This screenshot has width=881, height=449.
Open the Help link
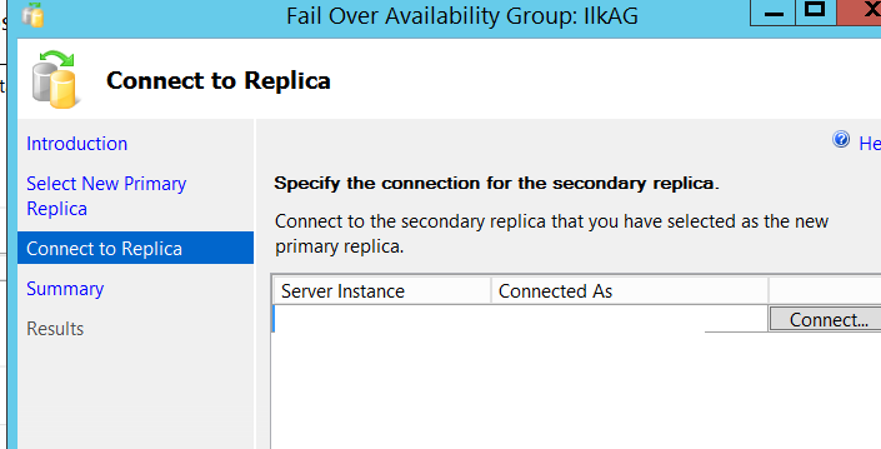tap(869, 143)
